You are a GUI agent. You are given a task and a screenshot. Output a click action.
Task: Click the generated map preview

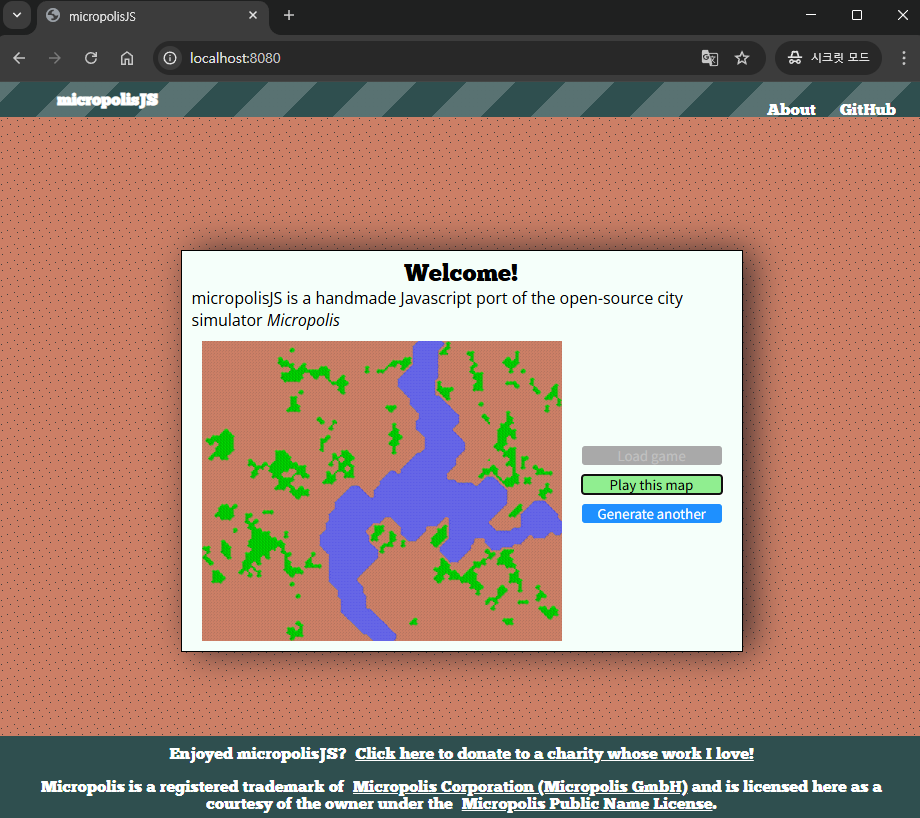click(382, 491)
